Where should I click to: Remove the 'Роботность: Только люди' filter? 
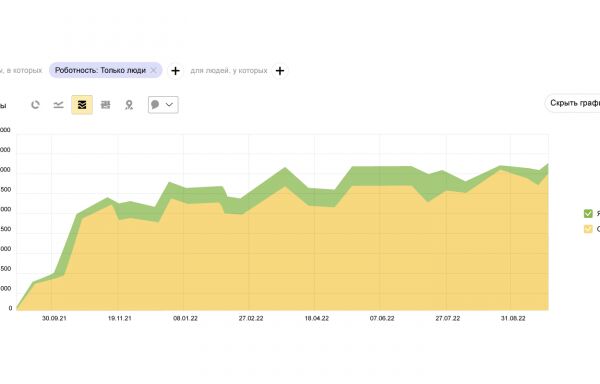(x=153, y=70)
